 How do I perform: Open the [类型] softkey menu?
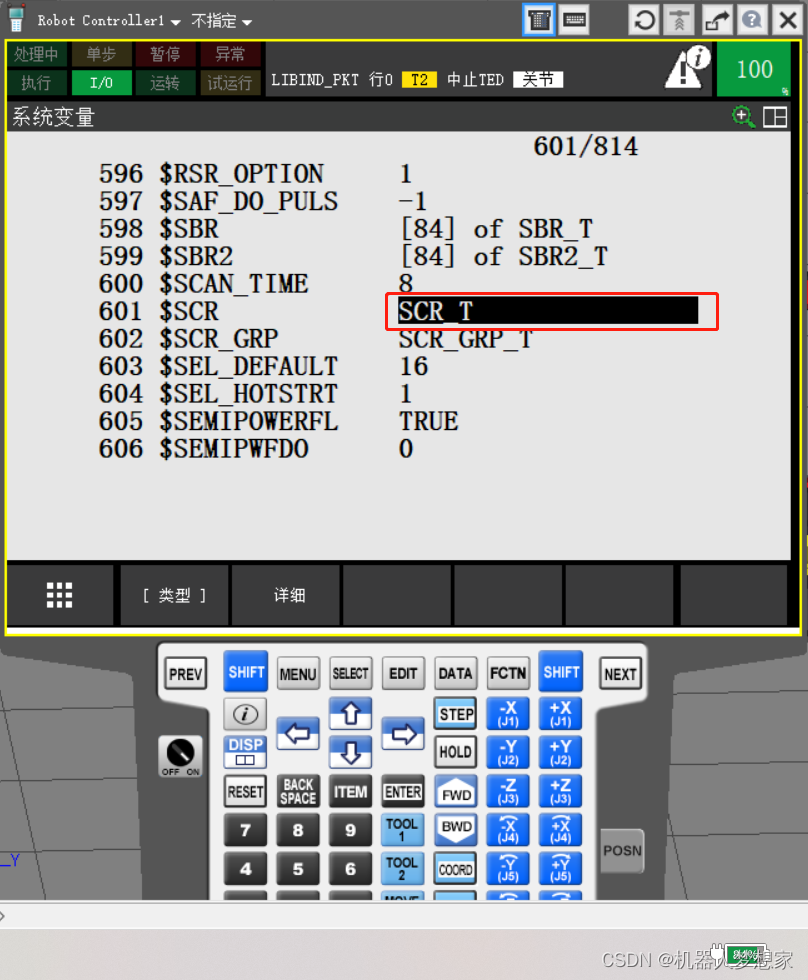coord(174,595)
